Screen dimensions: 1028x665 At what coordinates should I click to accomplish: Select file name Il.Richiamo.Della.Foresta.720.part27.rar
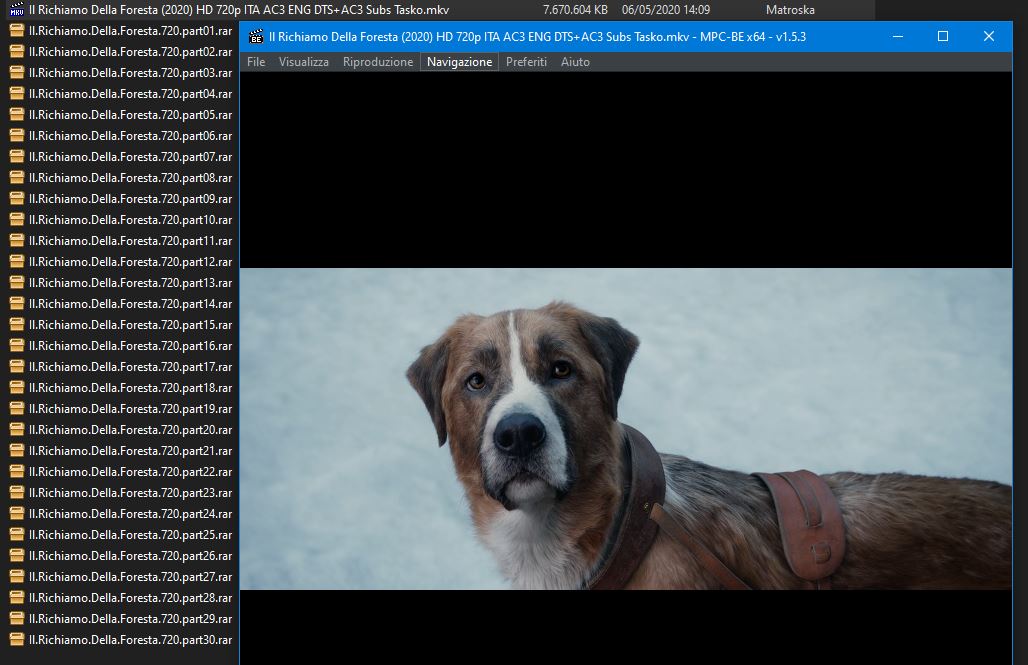coord(130,576)
